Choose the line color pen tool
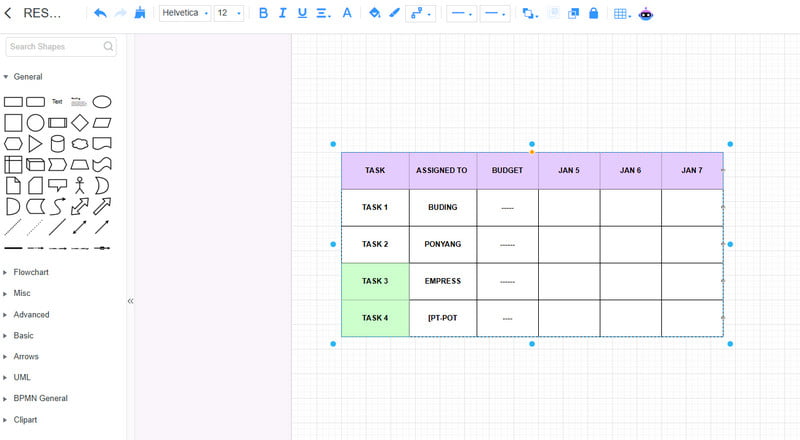This screenshot has width=800, height=440. pyautogui.click(x=394, y=13)
